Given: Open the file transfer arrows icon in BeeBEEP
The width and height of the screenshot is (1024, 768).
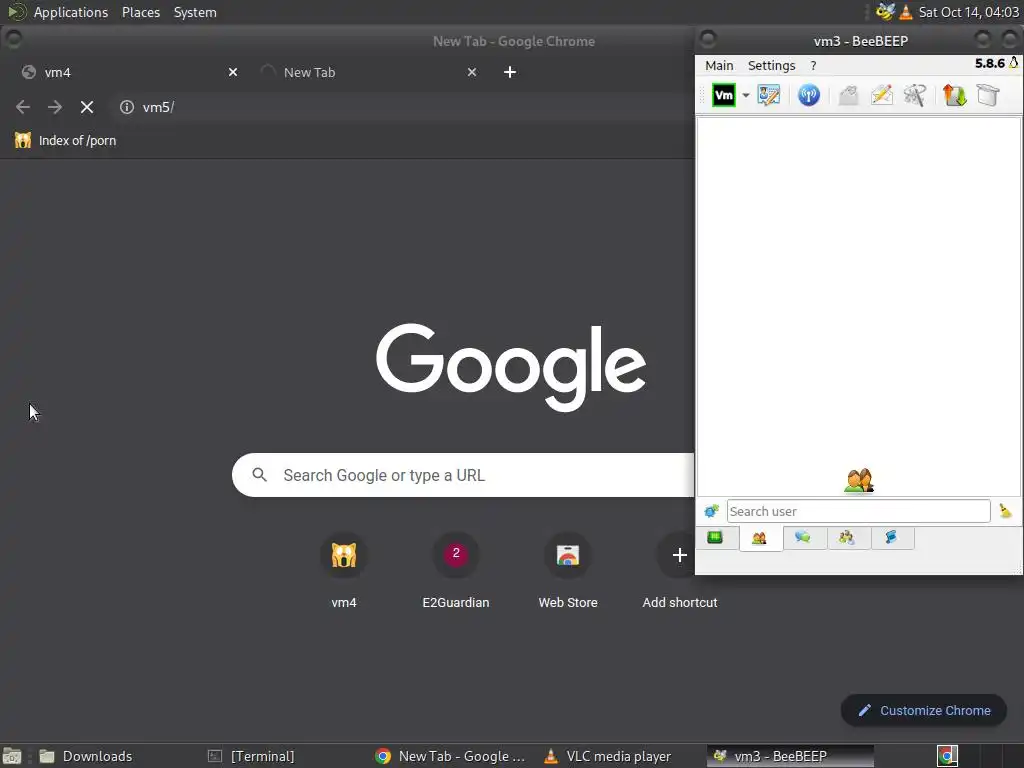Looking at the screenshot, I should (x=954, y=95).
